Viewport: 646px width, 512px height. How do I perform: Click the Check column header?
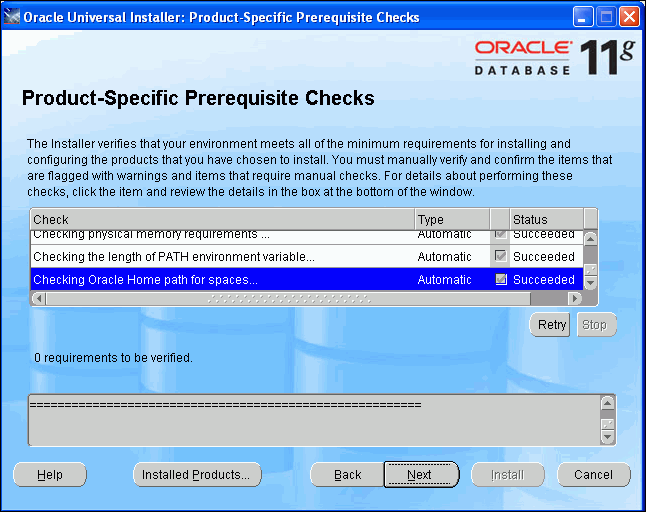(222, 219)
